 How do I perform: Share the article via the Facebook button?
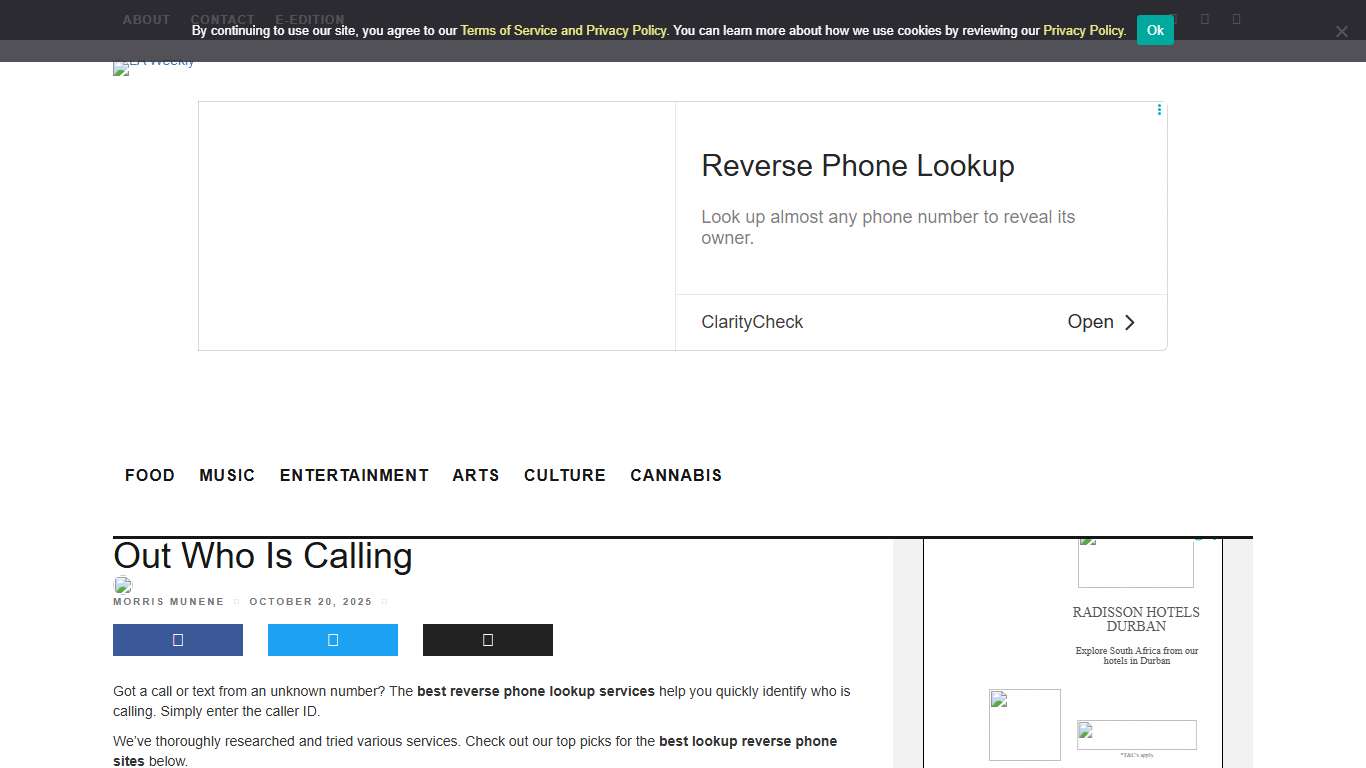[x=177, y=640]
